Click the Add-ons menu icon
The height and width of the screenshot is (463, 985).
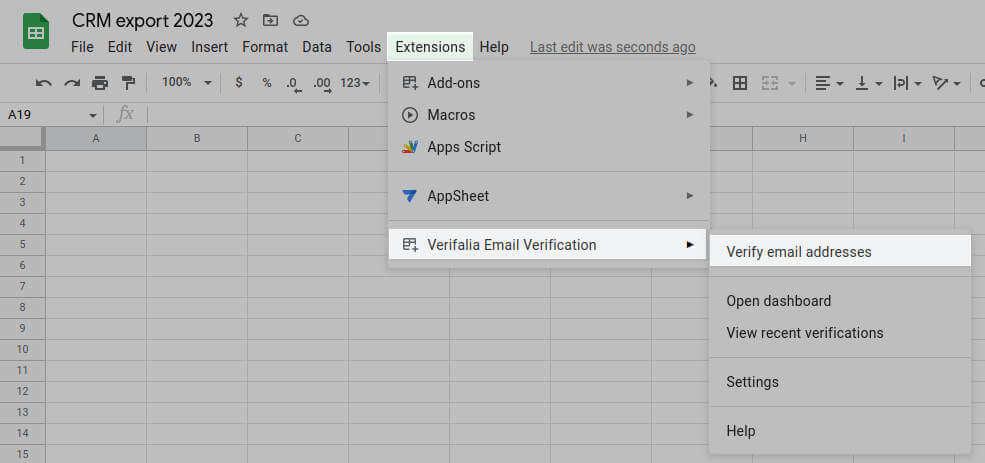coord(410,82)
